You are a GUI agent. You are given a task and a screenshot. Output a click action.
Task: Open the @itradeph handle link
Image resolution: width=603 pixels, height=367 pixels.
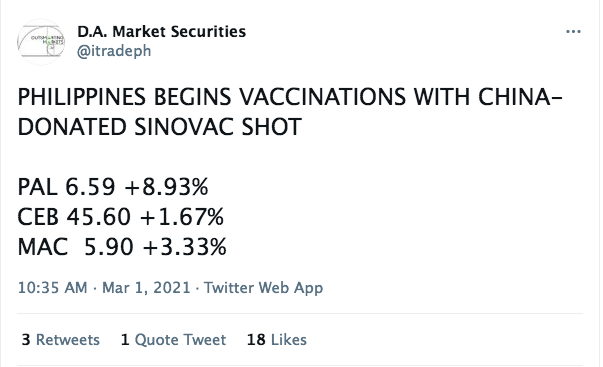(114, 51)
